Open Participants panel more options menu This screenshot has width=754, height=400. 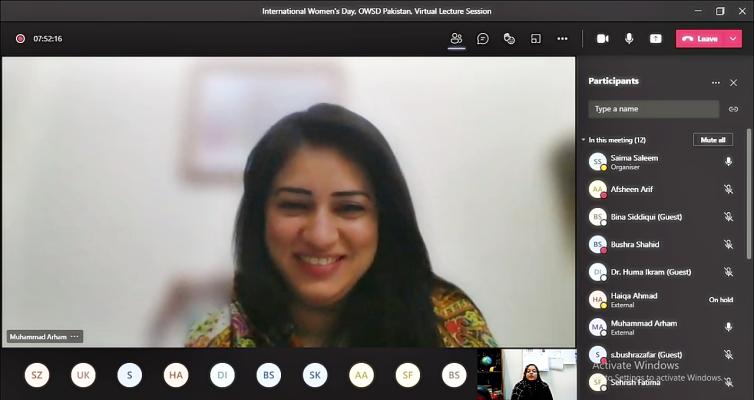(715, 82)
